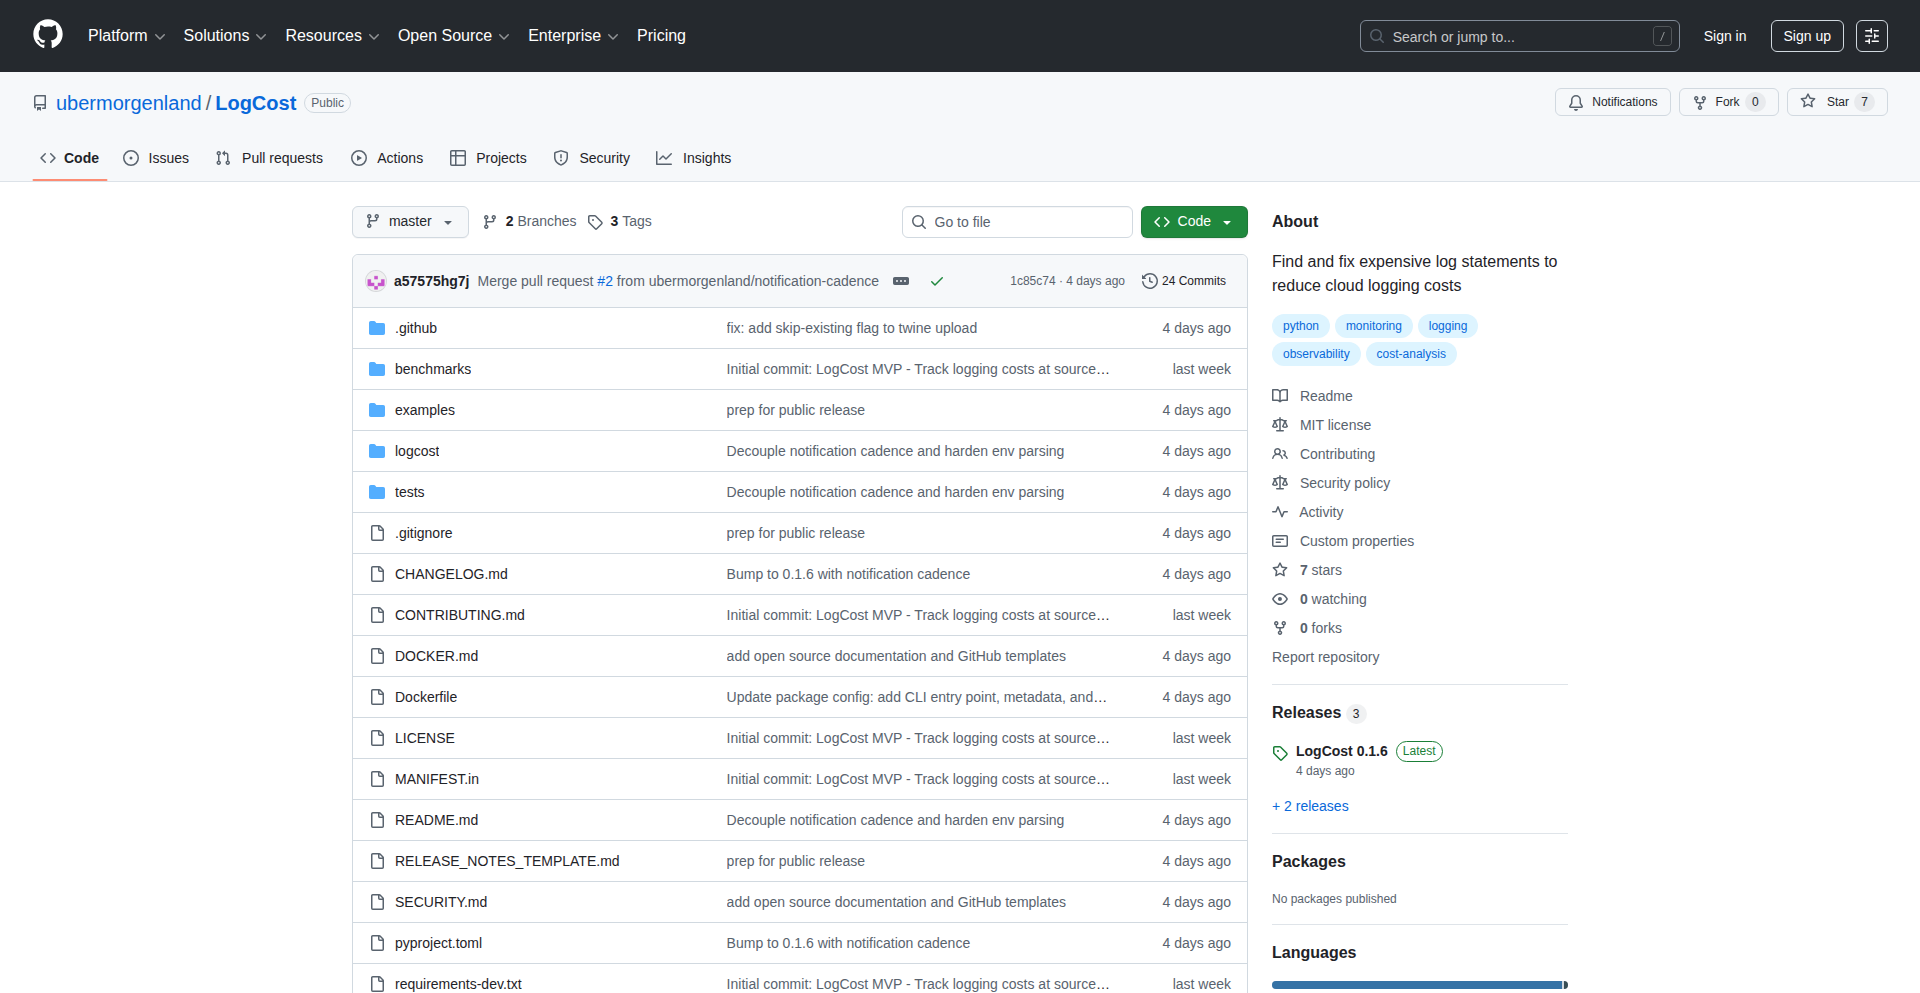Open the Actions tab

pyautogui.click(x=387, y=158)
